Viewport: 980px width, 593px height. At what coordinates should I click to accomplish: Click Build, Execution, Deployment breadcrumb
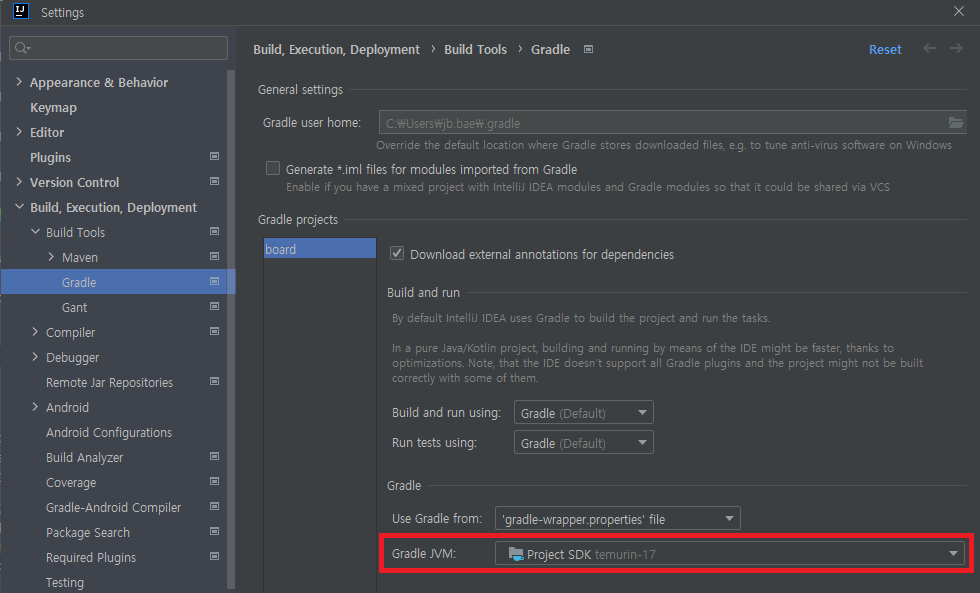coord(336,49)
